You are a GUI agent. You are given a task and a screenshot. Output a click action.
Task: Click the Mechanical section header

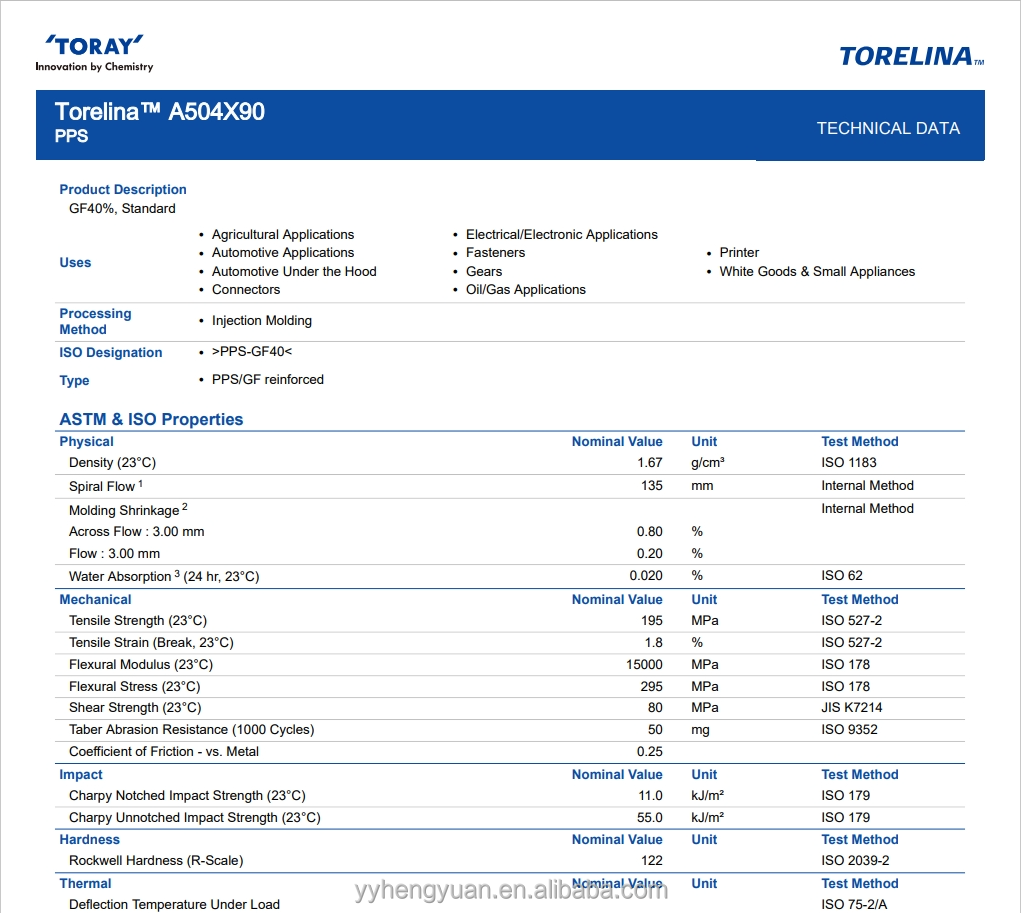[x=95, y=599]
